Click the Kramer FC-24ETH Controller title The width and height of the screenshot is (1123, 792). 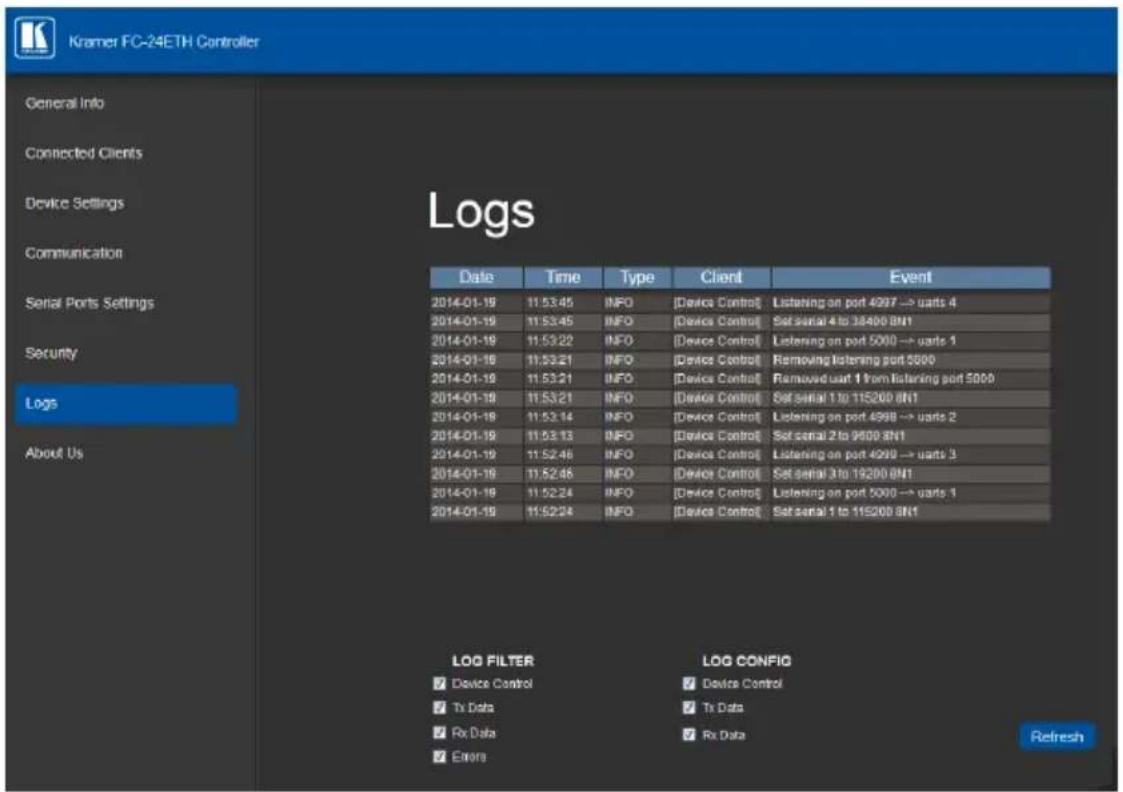click(164, 42)
